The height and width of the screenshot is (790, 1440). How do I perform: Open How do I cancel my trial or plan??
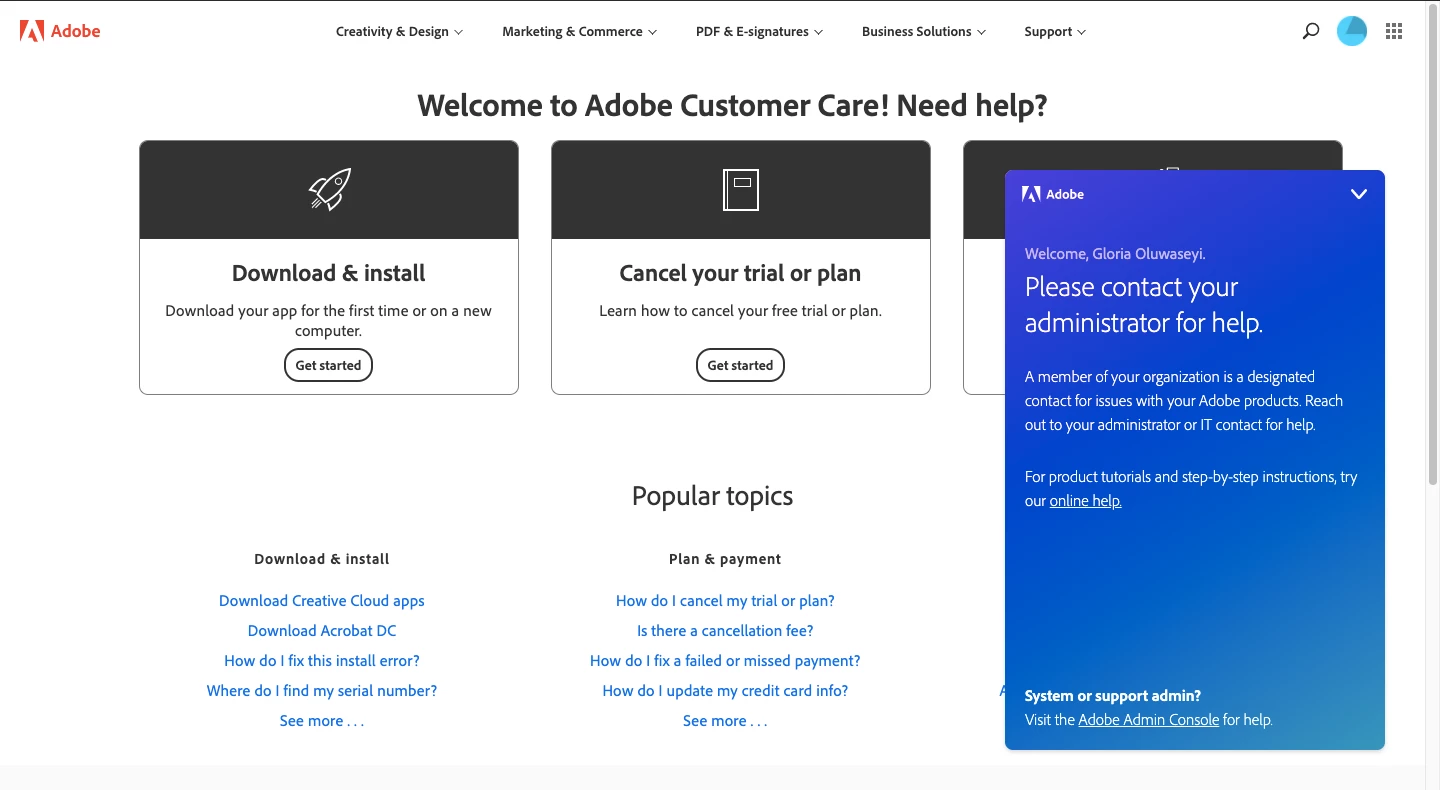(725, 601)
